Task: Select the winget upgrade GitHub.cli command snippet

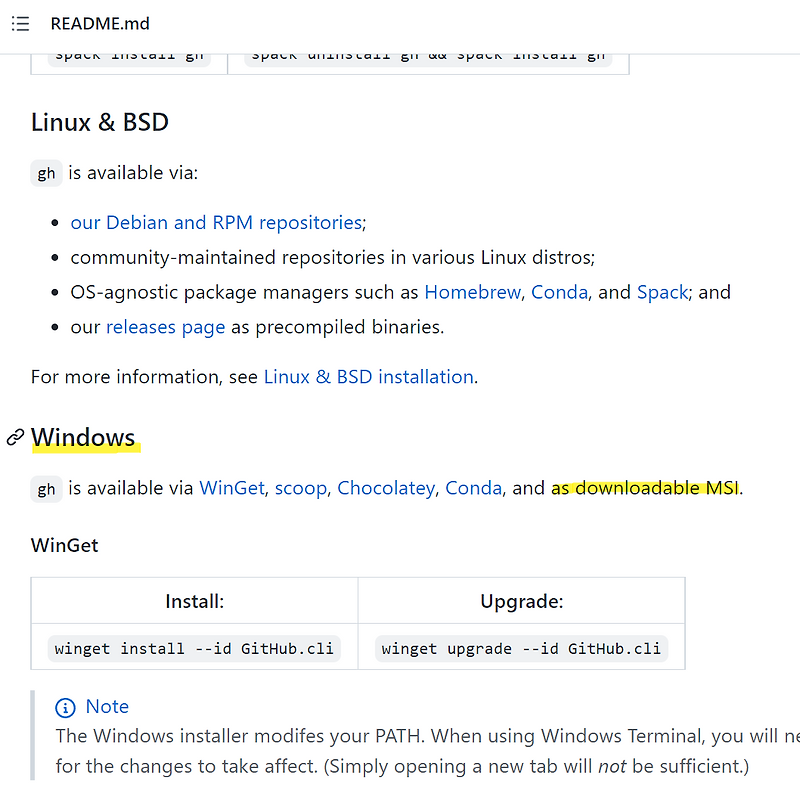Action: 521,648
